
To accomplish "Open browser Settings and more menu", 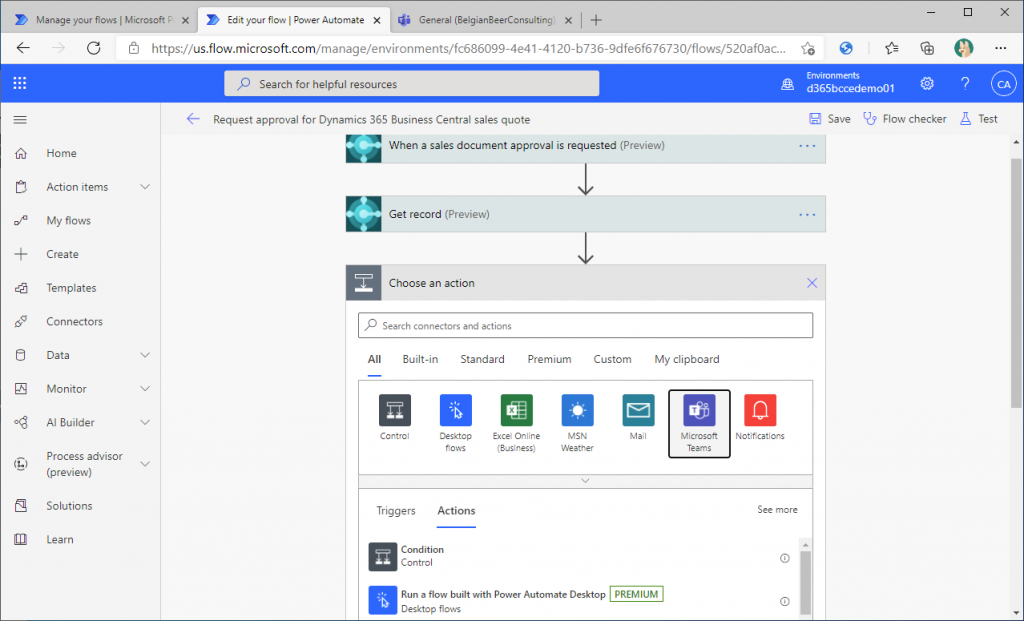I will (x=1000, y=48).
